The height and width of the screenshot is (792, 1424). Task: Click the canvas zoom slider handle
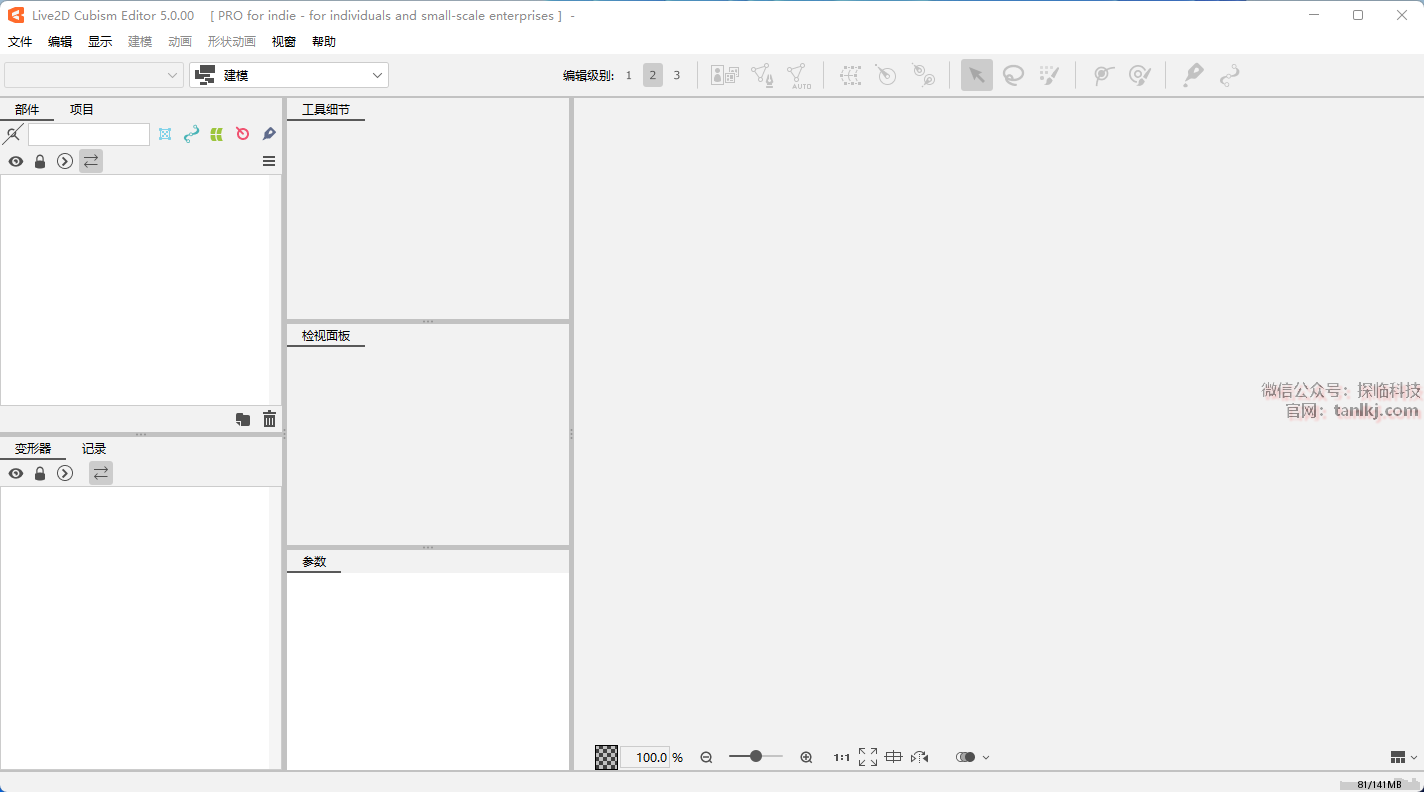click(x=756, y=757)
